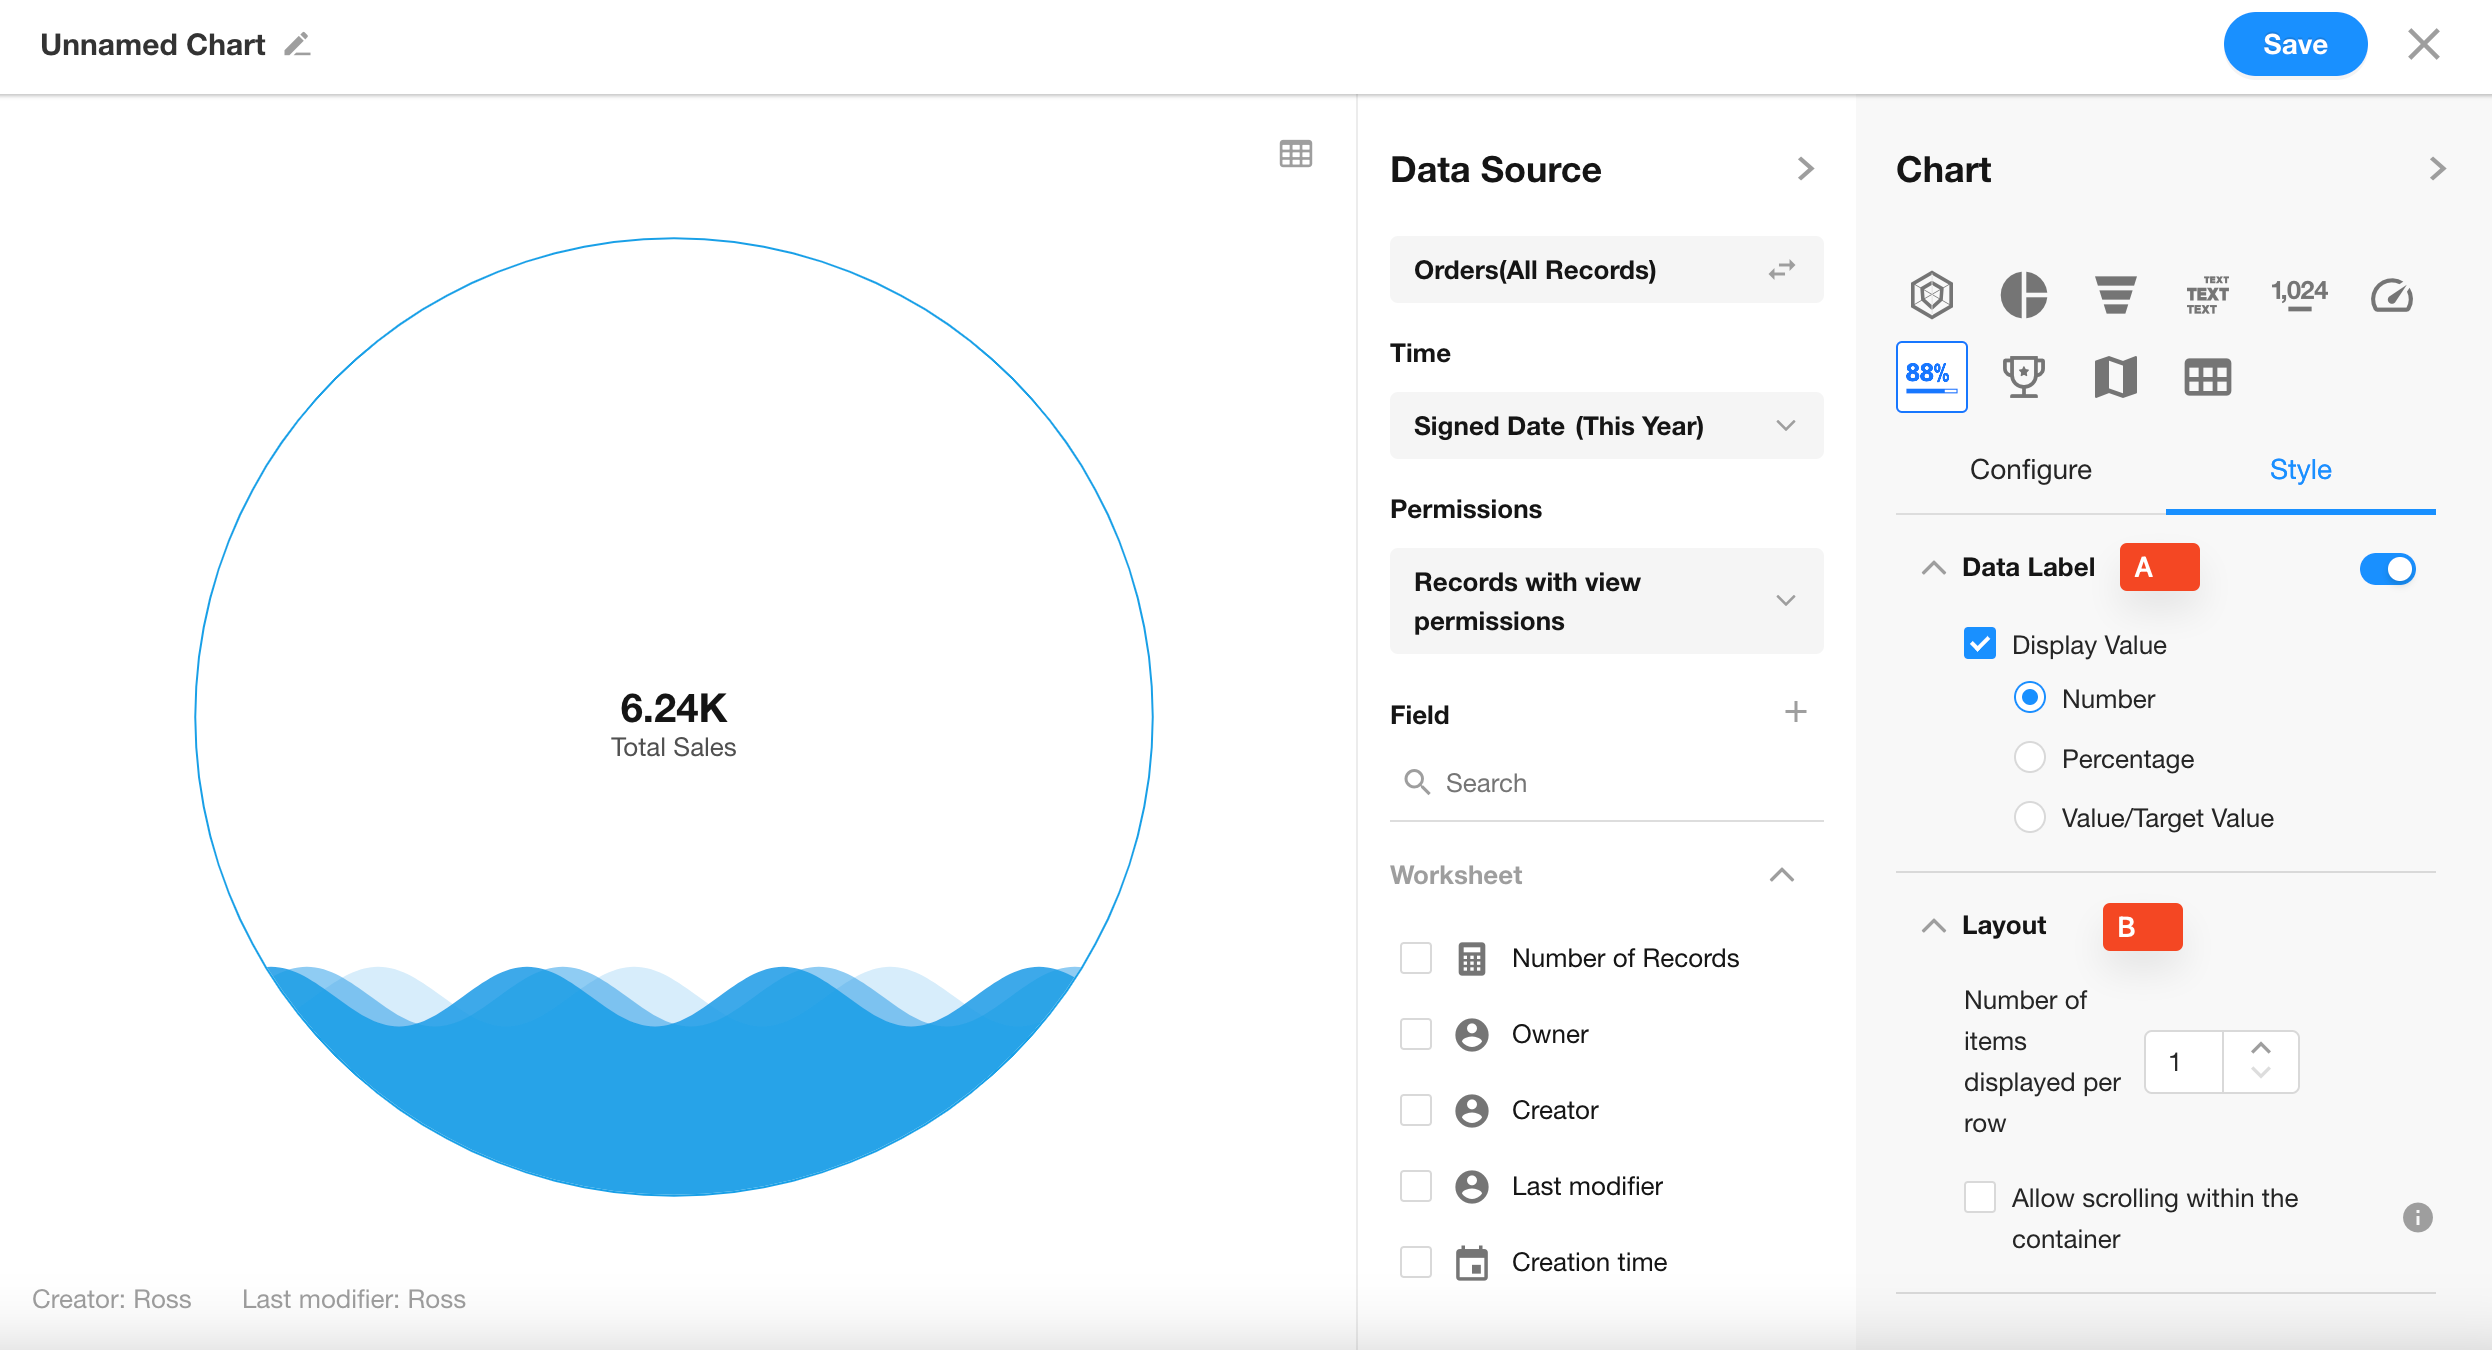The height and width of the screenshot is (1350, 2492).
Task: Turn off the Data Label switch
Action: coord(2387,569)
